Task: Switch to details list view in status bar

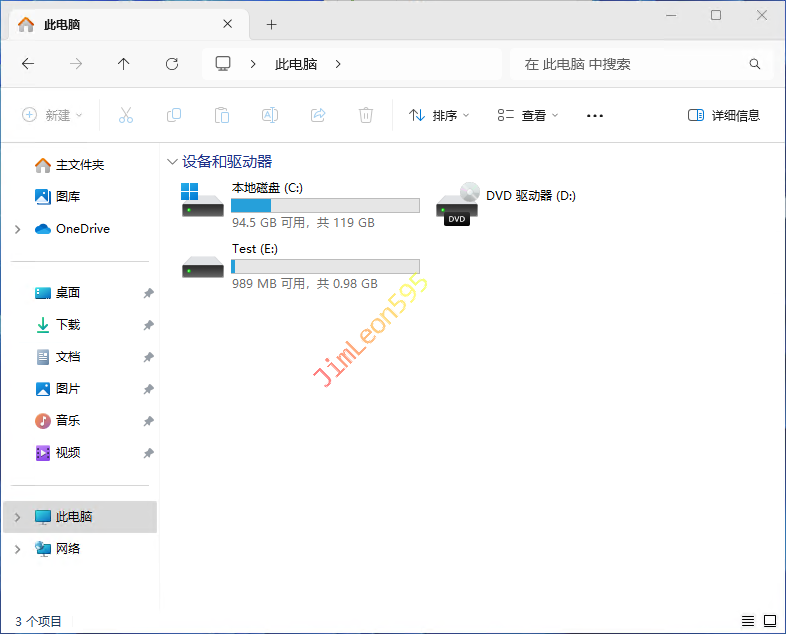Action: point(748,621)
